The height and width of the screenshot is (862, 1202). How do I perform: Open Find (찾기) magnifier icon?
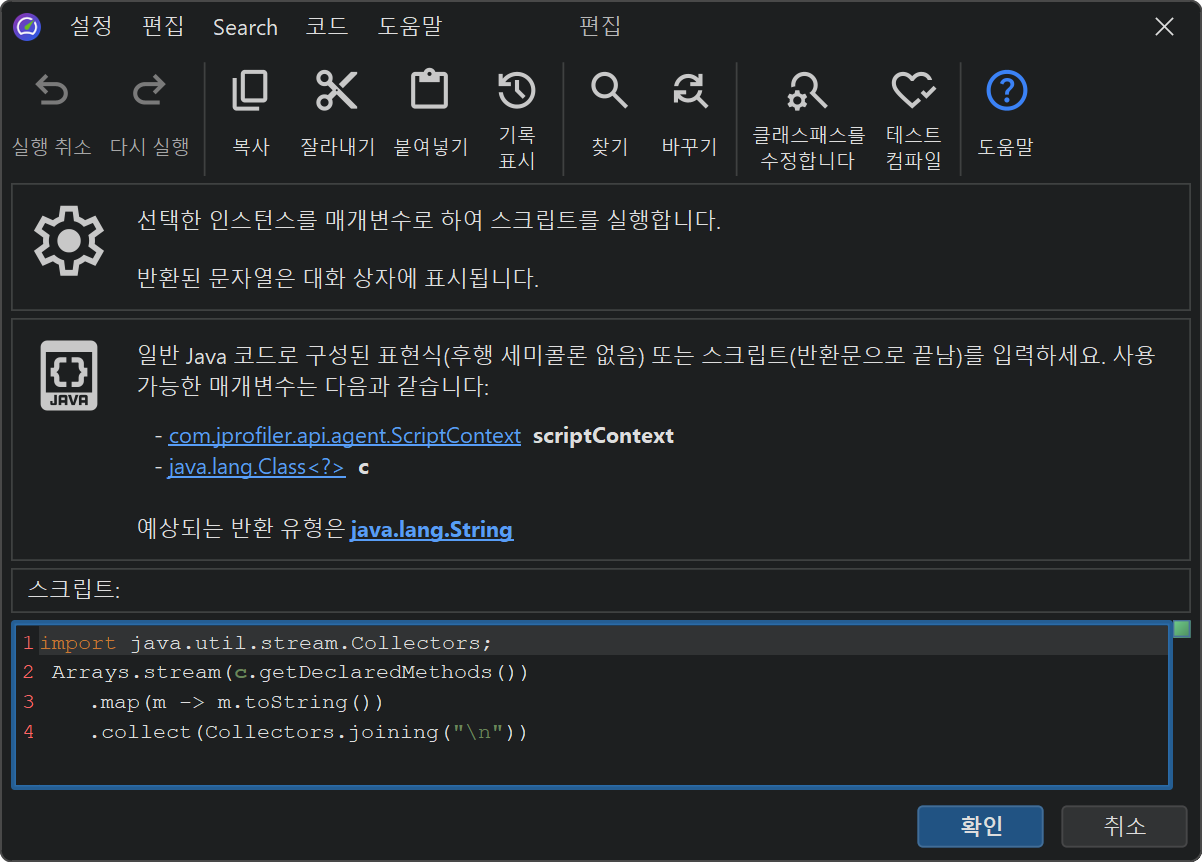(609, 91)
